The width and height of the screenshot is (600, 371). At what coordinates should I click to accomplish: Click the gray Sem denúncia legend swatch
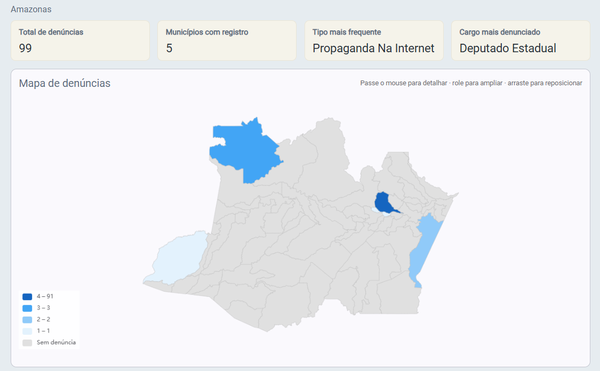(27, 342)
